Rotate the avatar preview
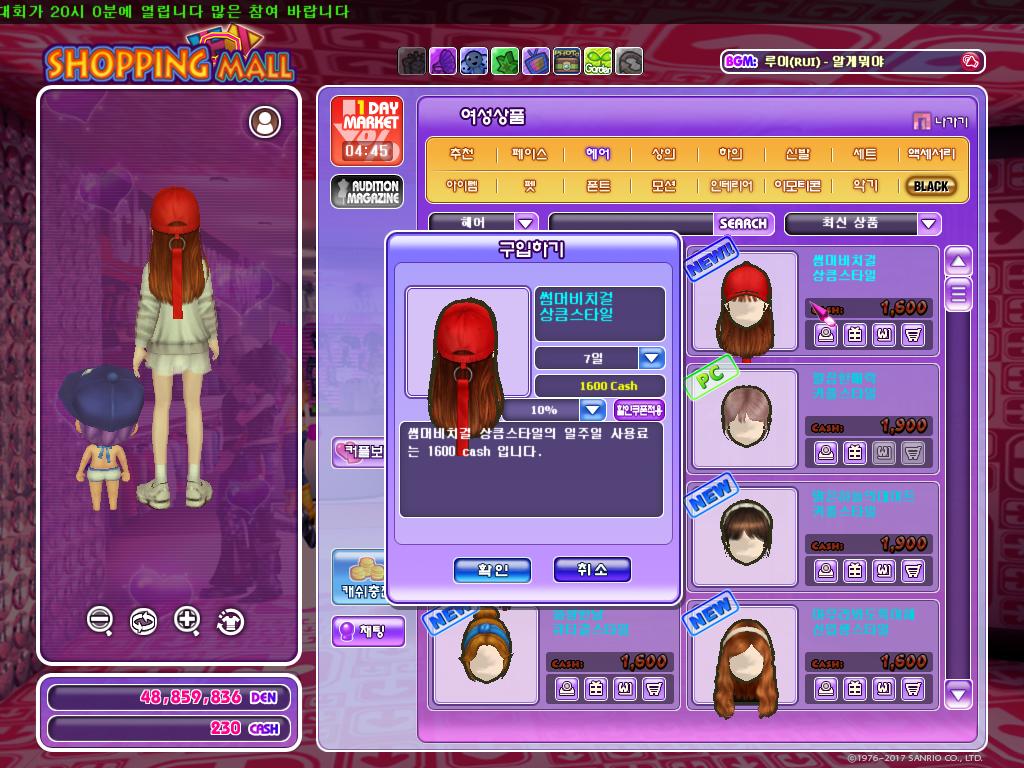Screen dimensions: 1024x768 tap(144, 621)
